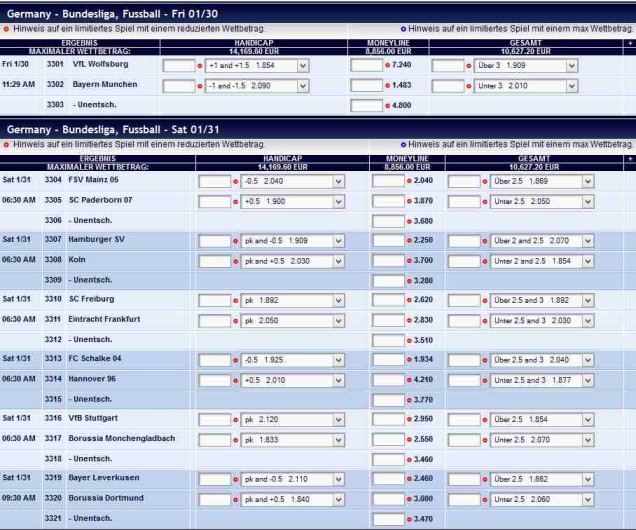
Task: Click Dortmund total stake input field
Action: (464, 500)
